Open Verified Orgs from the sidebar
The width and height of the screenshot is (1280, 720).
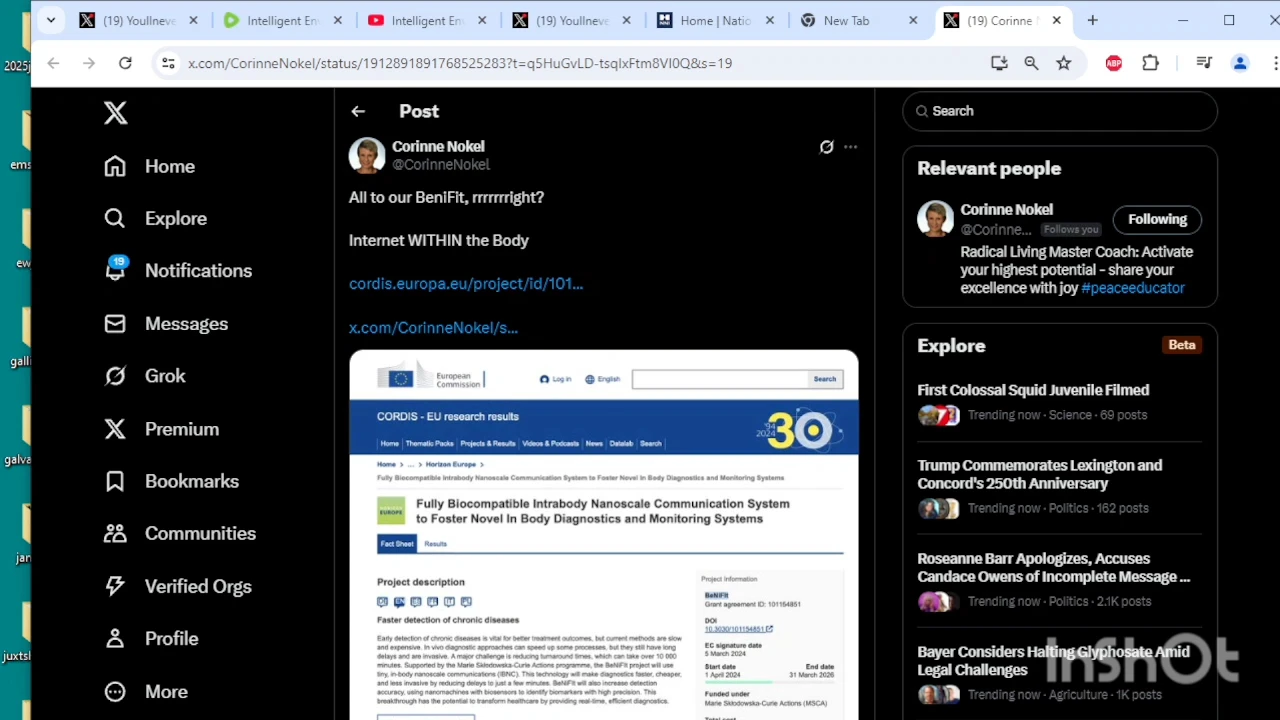click(x=178, y=586)
